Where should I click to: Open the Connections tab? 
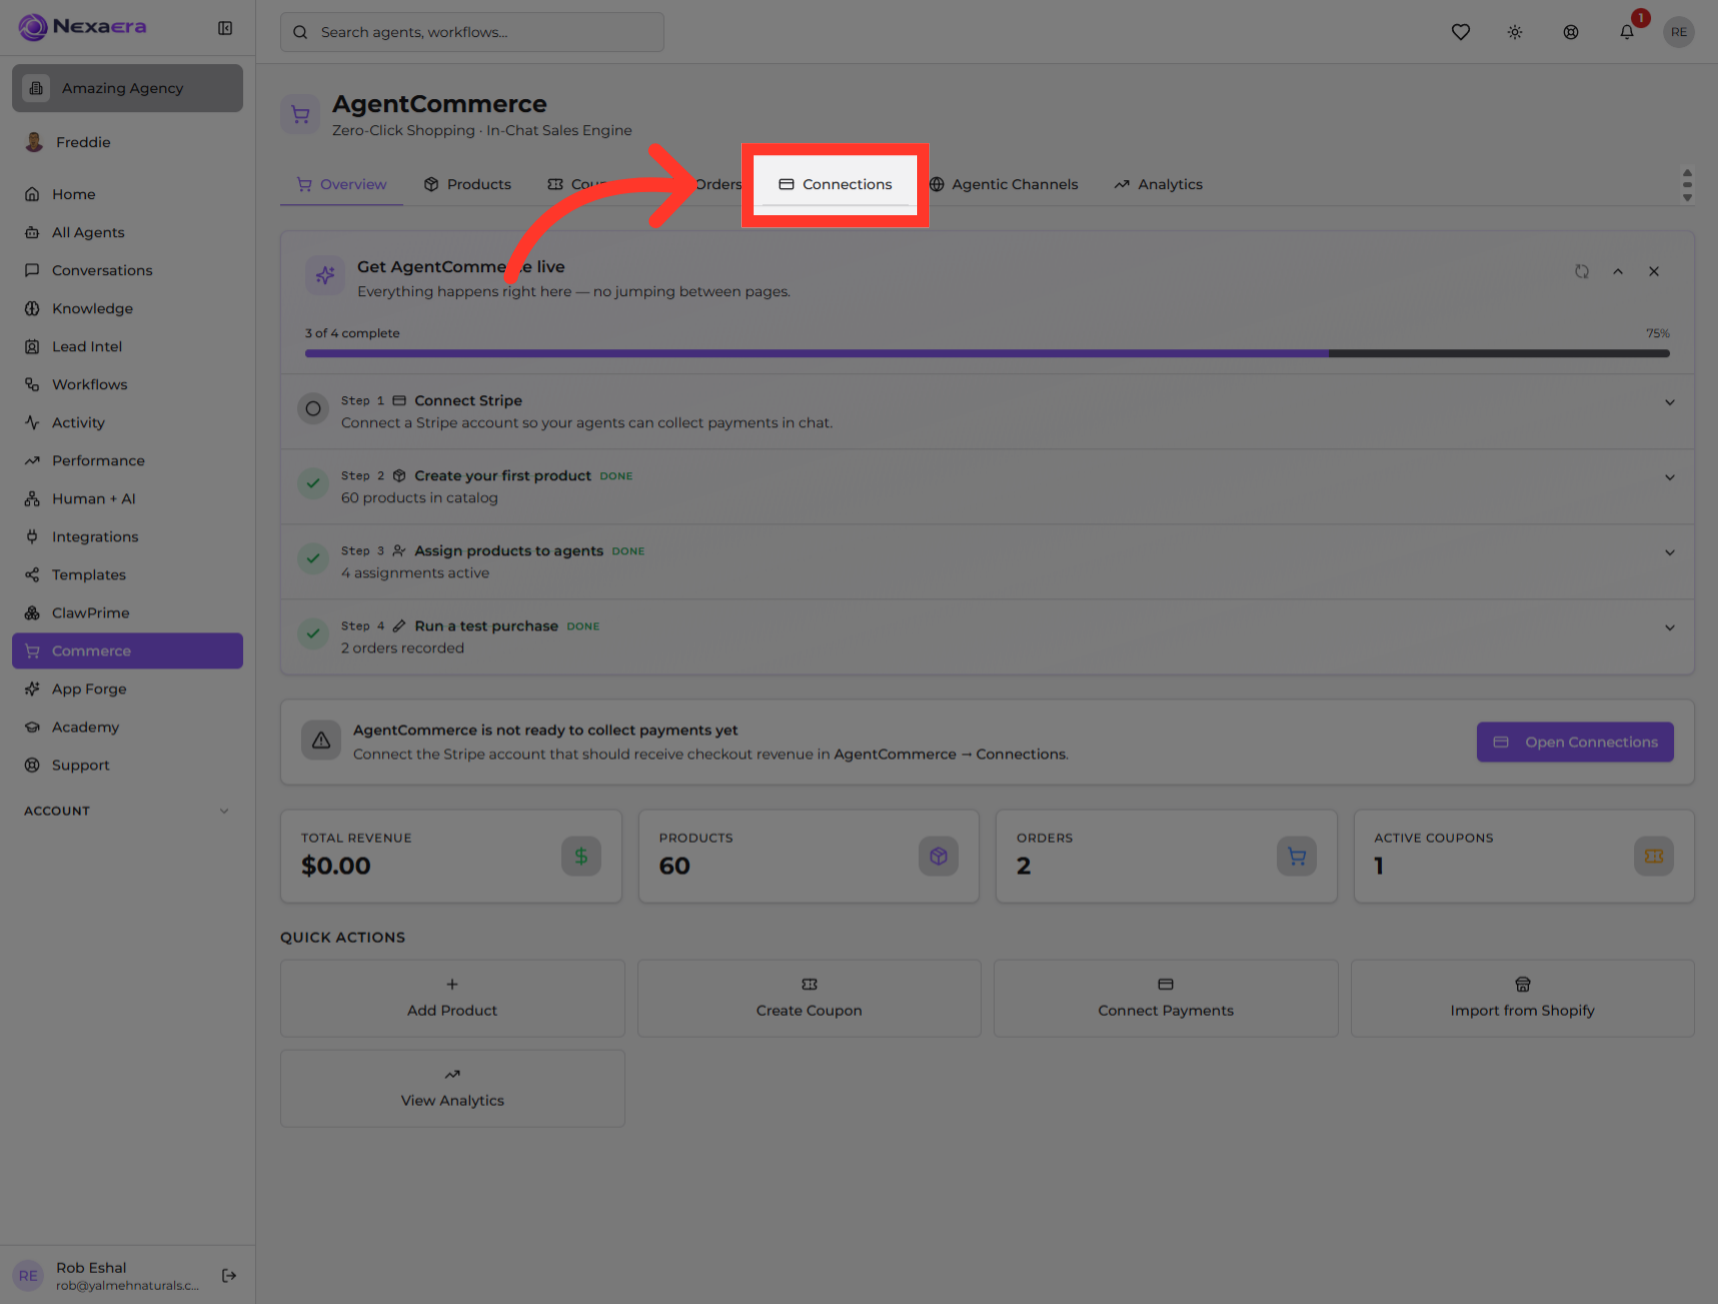point(835,184)
